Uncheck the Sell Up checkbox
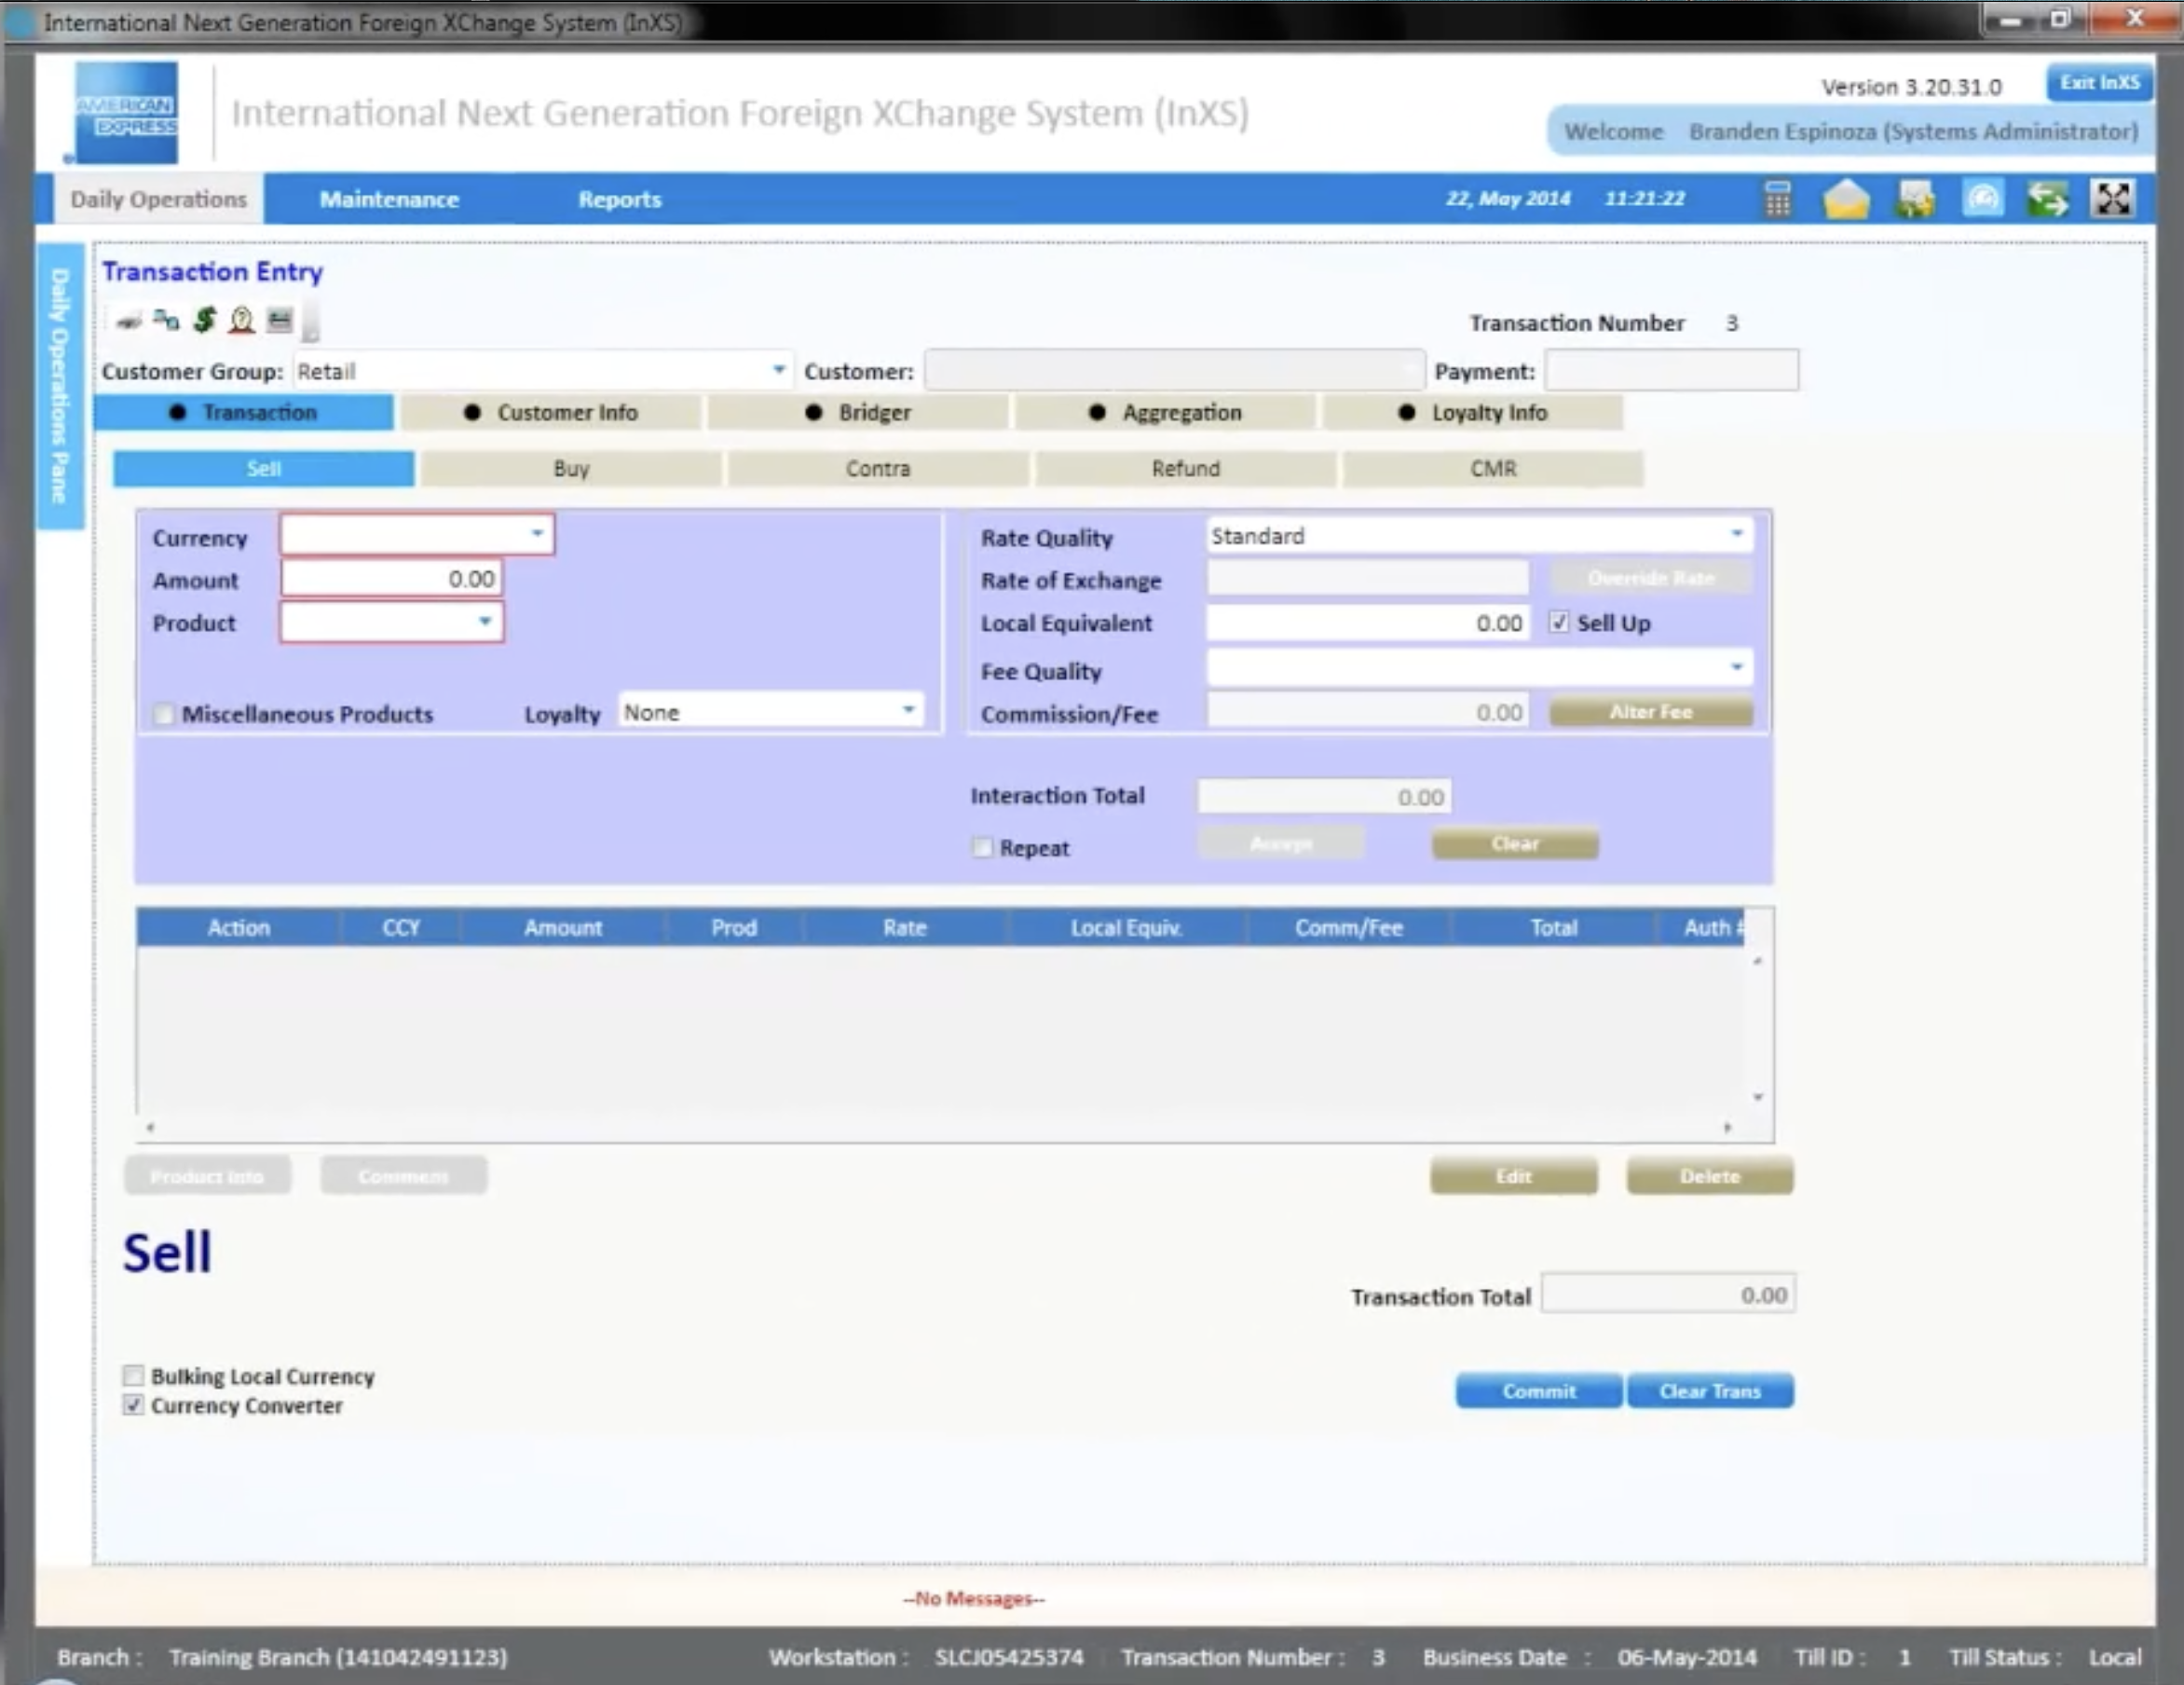The image size is (2184, 1685). tap(1559, 622)
